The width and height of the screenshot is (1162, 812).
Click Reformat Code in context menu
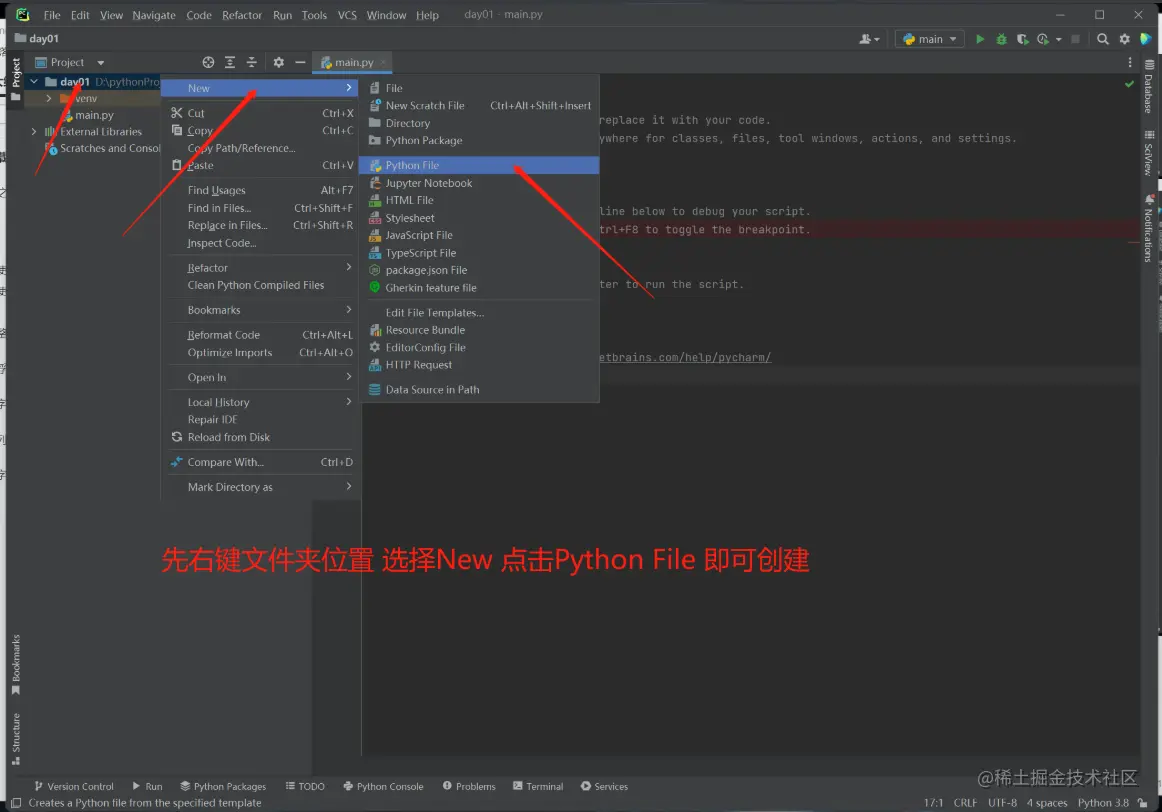[x=260, y=335]
